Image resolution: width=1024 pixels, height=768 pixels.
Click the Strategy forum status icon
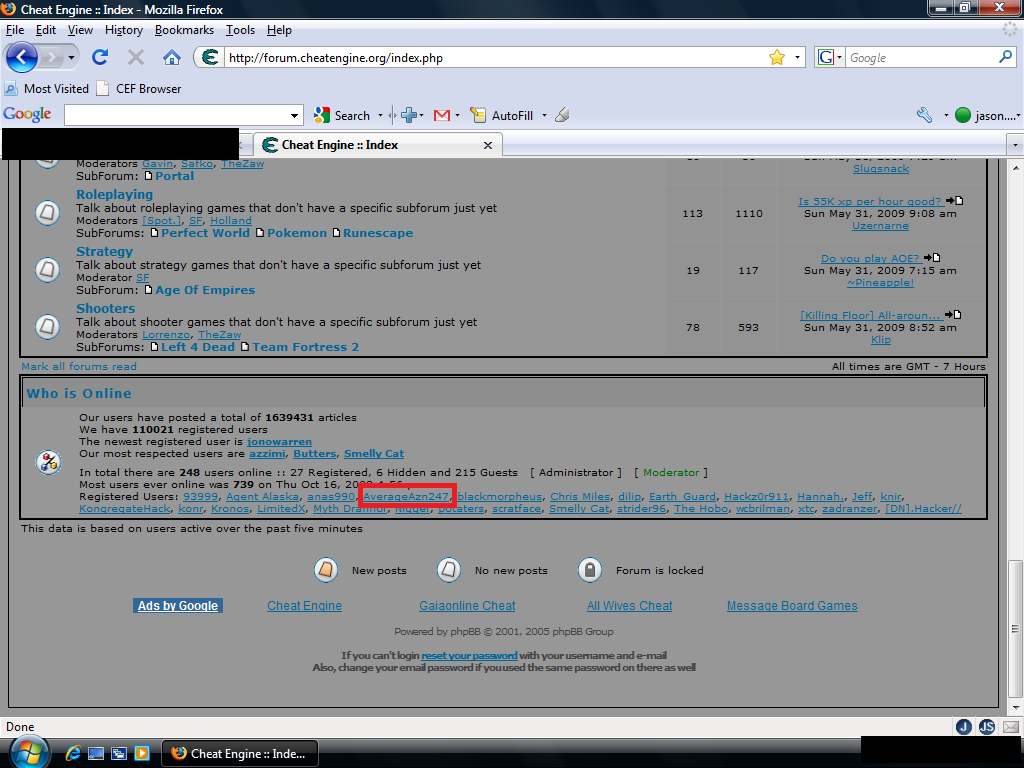point(48,270)
